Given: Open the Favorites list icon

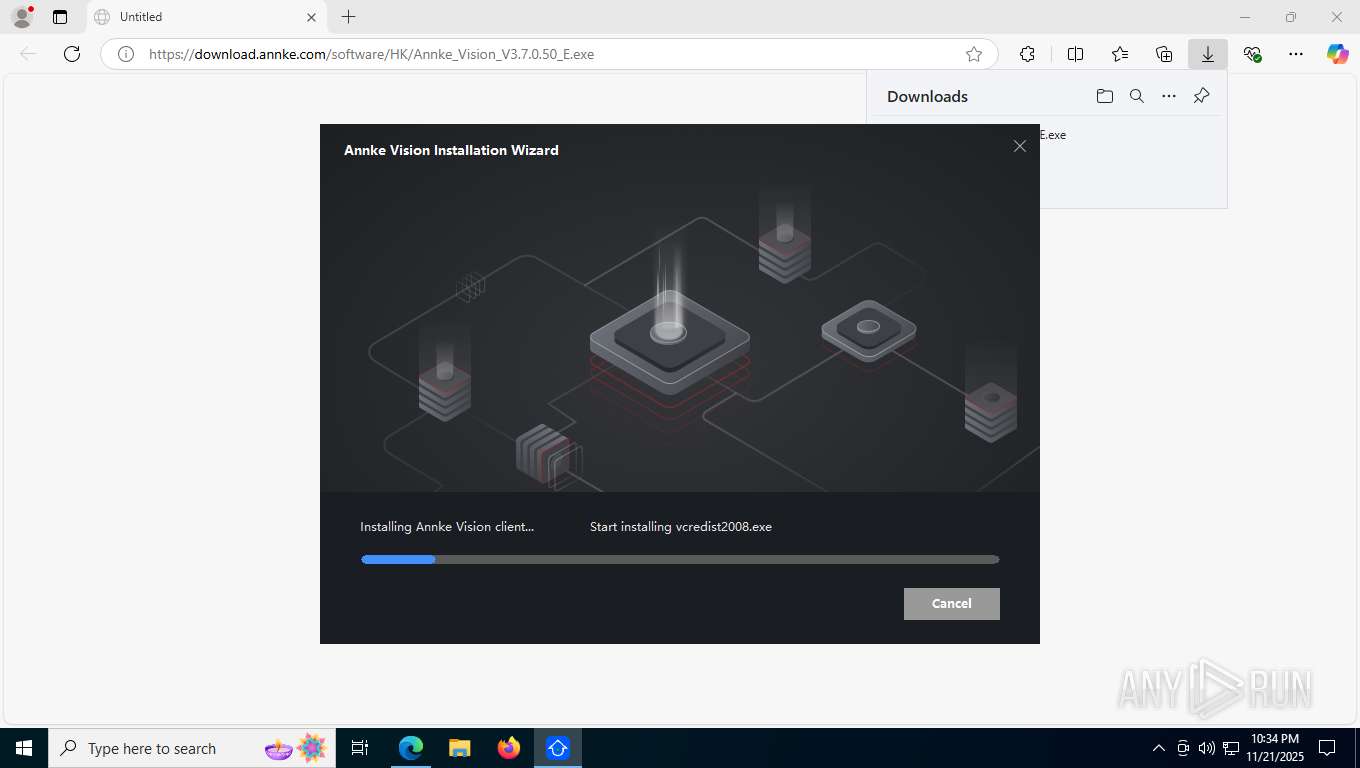Looking at the screenshot, I should click(x=1120, y=54).
